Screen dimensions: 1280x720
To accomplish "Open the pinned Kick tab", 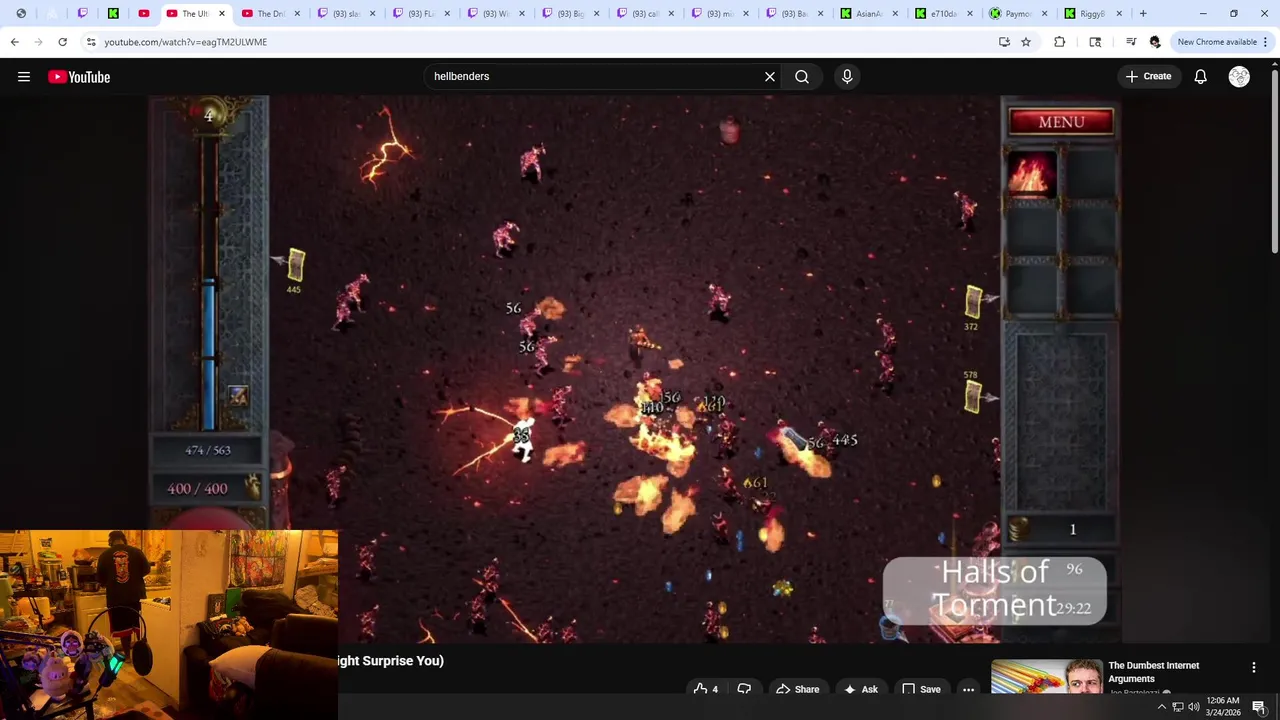I will (113, 14).
